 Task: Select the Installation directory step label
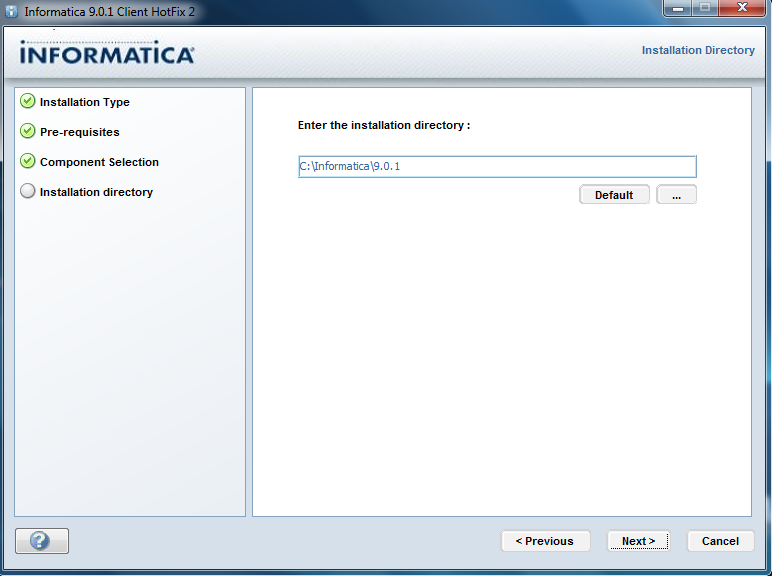tap(96, 192)
